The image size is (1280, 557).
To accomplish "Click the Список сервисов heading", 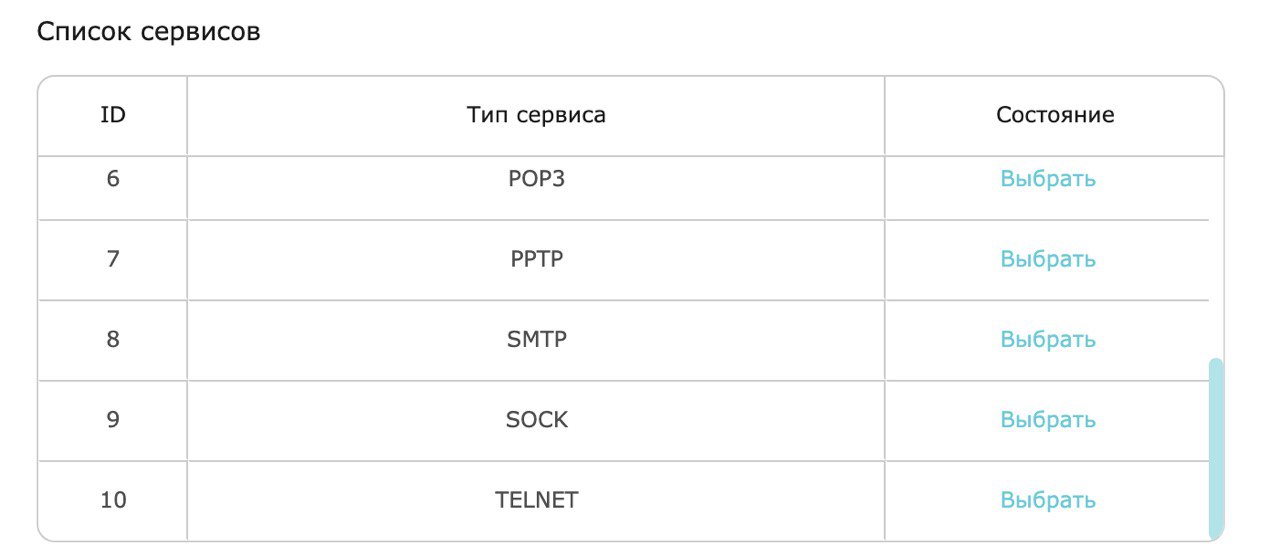I will [x=149, y=32].
